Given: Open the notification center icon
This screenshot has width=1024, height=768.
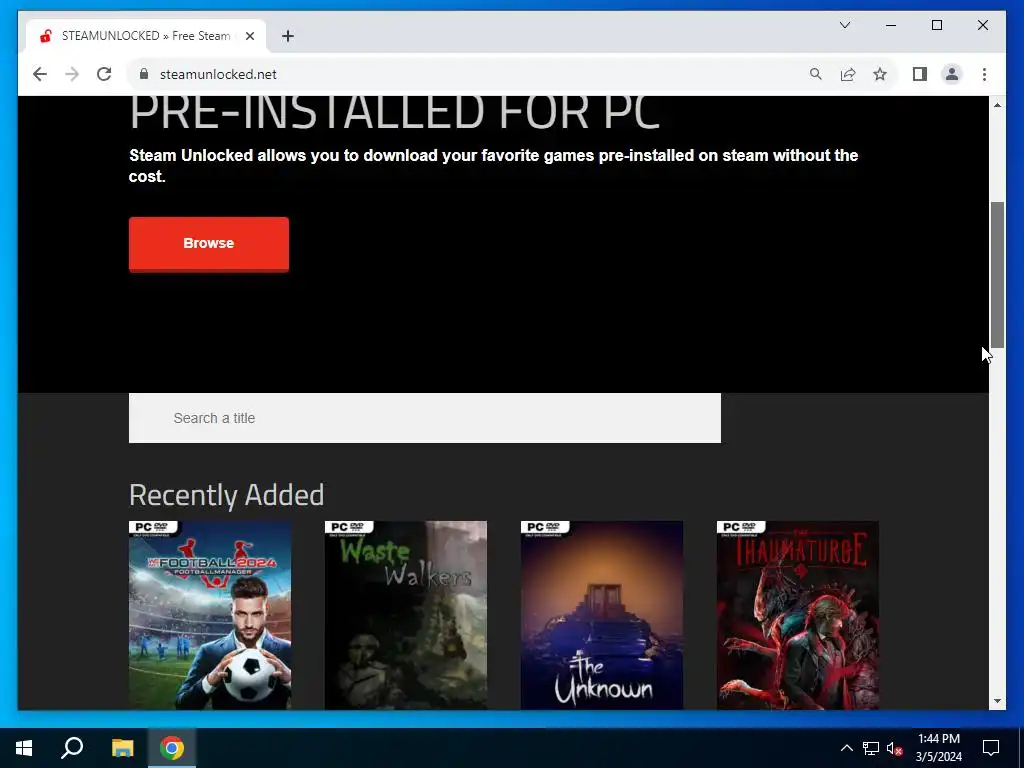Looking at the screenshot, I should 991,748.
